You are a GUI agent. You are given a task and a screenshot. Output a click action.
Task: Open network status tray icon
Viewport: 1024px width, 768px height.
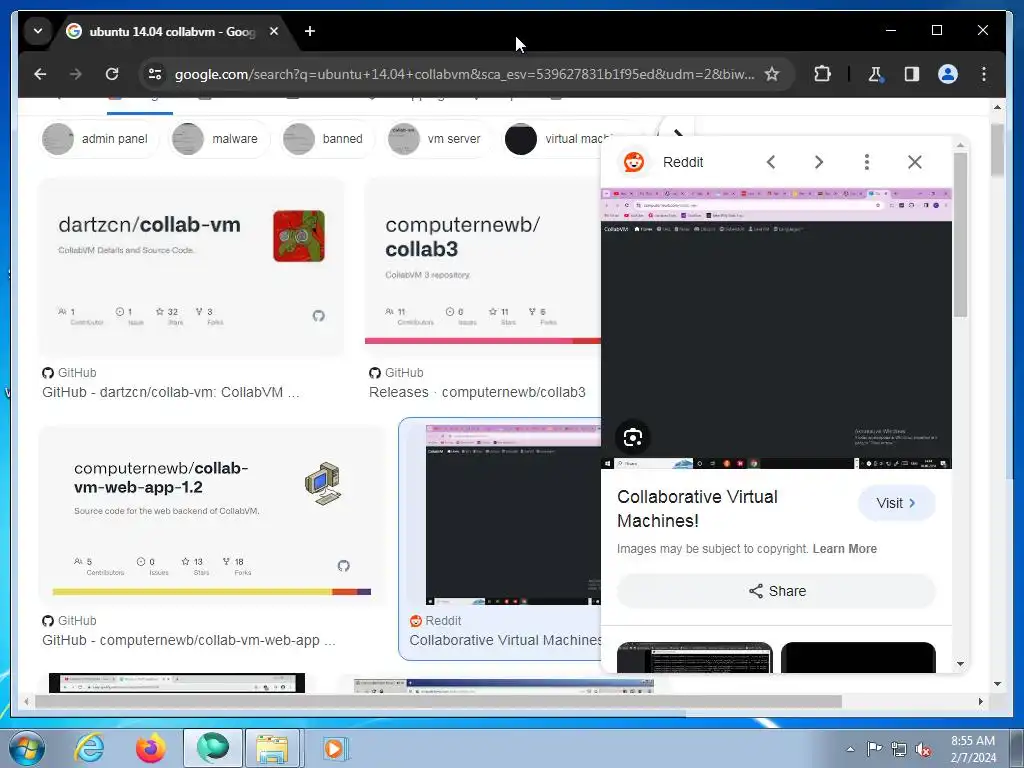899,749
